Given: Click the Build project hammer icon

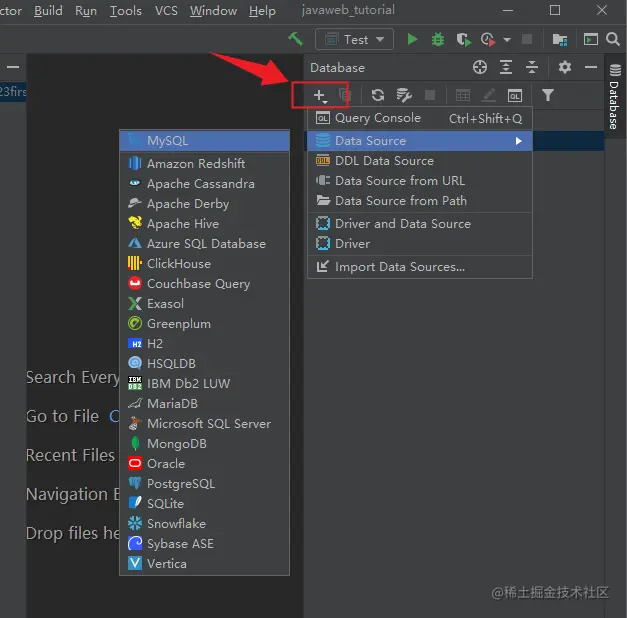Looking at the screenshot, I should [296, 39].
